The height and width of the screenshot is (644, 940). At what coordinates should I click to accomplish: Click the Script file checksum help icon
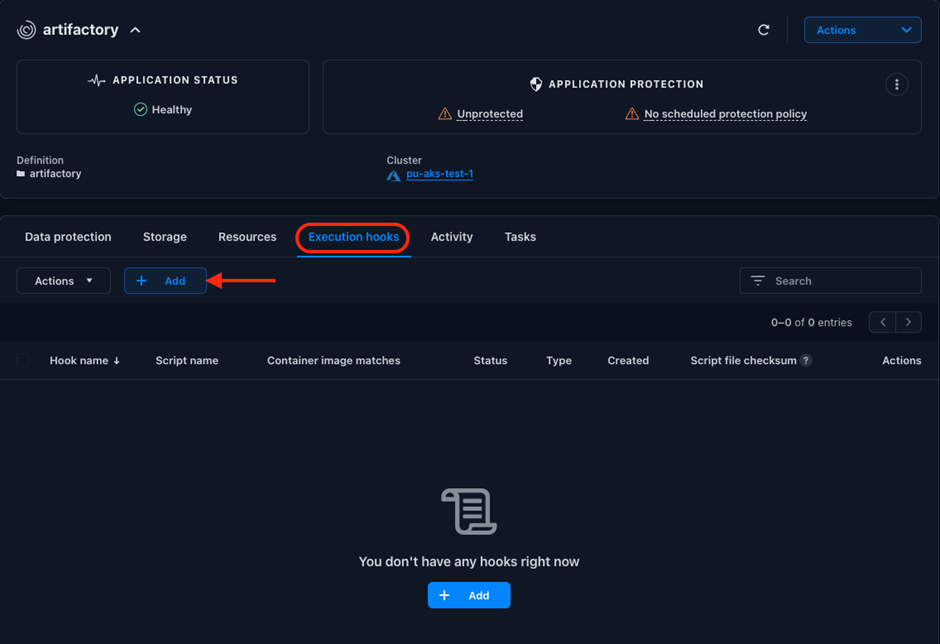806,360
